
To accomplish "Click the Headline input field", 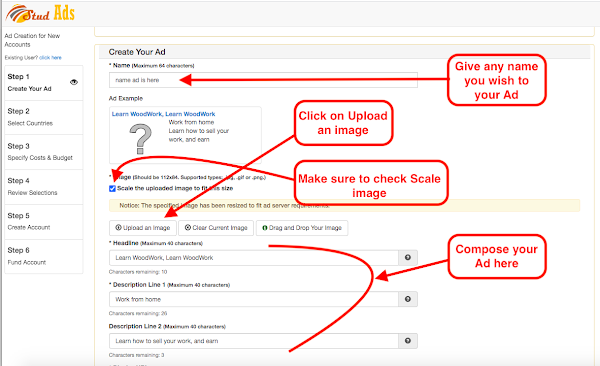I will pos(254,258).
